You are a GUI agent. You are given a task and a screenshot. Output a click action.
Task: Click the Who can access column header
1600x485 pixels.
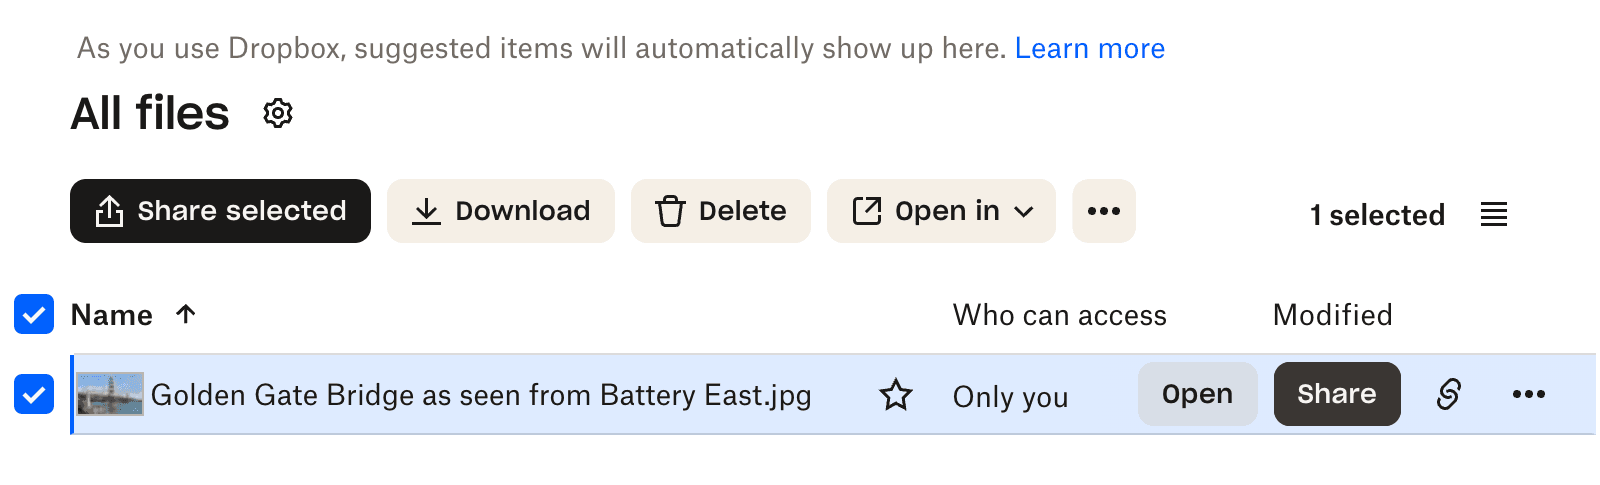[x=1059, y=315]
